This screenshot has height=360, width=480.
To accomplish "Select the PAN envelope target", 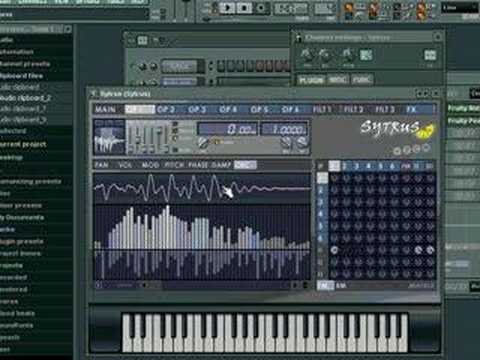I will pyautogui.click(x=101, y=165).
